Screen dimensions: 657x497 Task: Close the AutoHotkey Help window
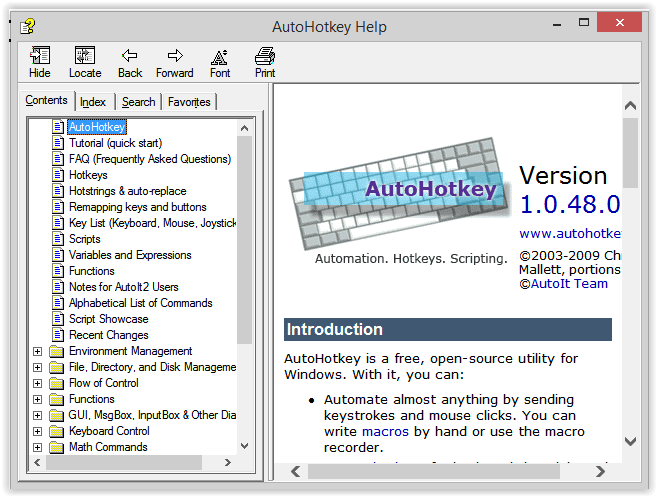(x=620, y=22)
